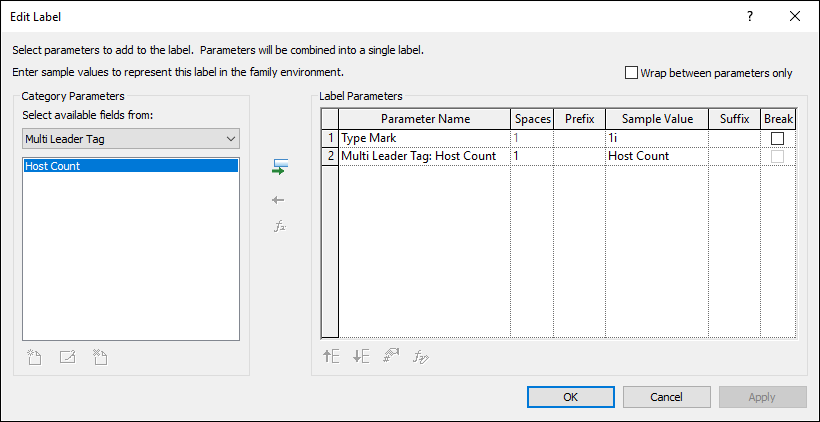
Task: Click the Sample Value cell for Type Mark
Action: click(x=656, y=138)
